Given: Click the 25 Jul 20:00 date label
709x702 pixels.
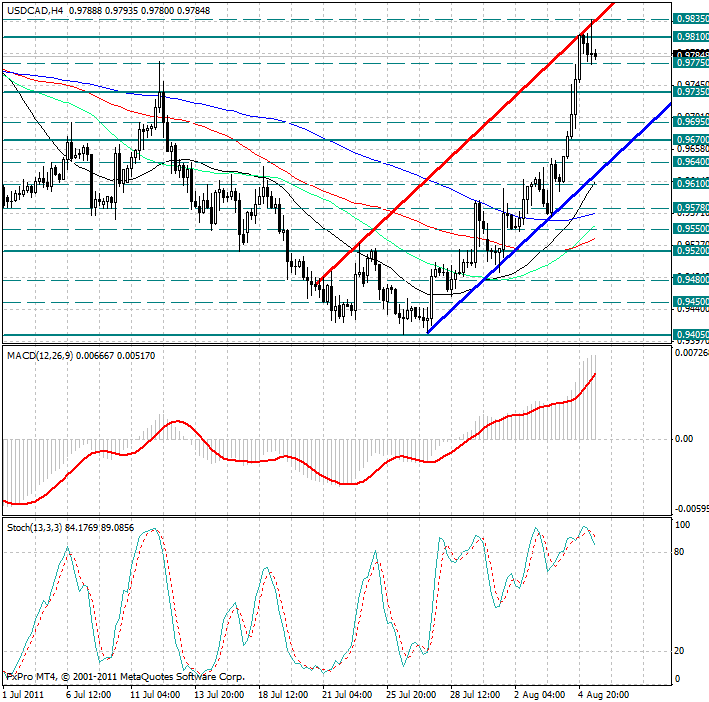Looking at the screenshot, I should (411, 694).
